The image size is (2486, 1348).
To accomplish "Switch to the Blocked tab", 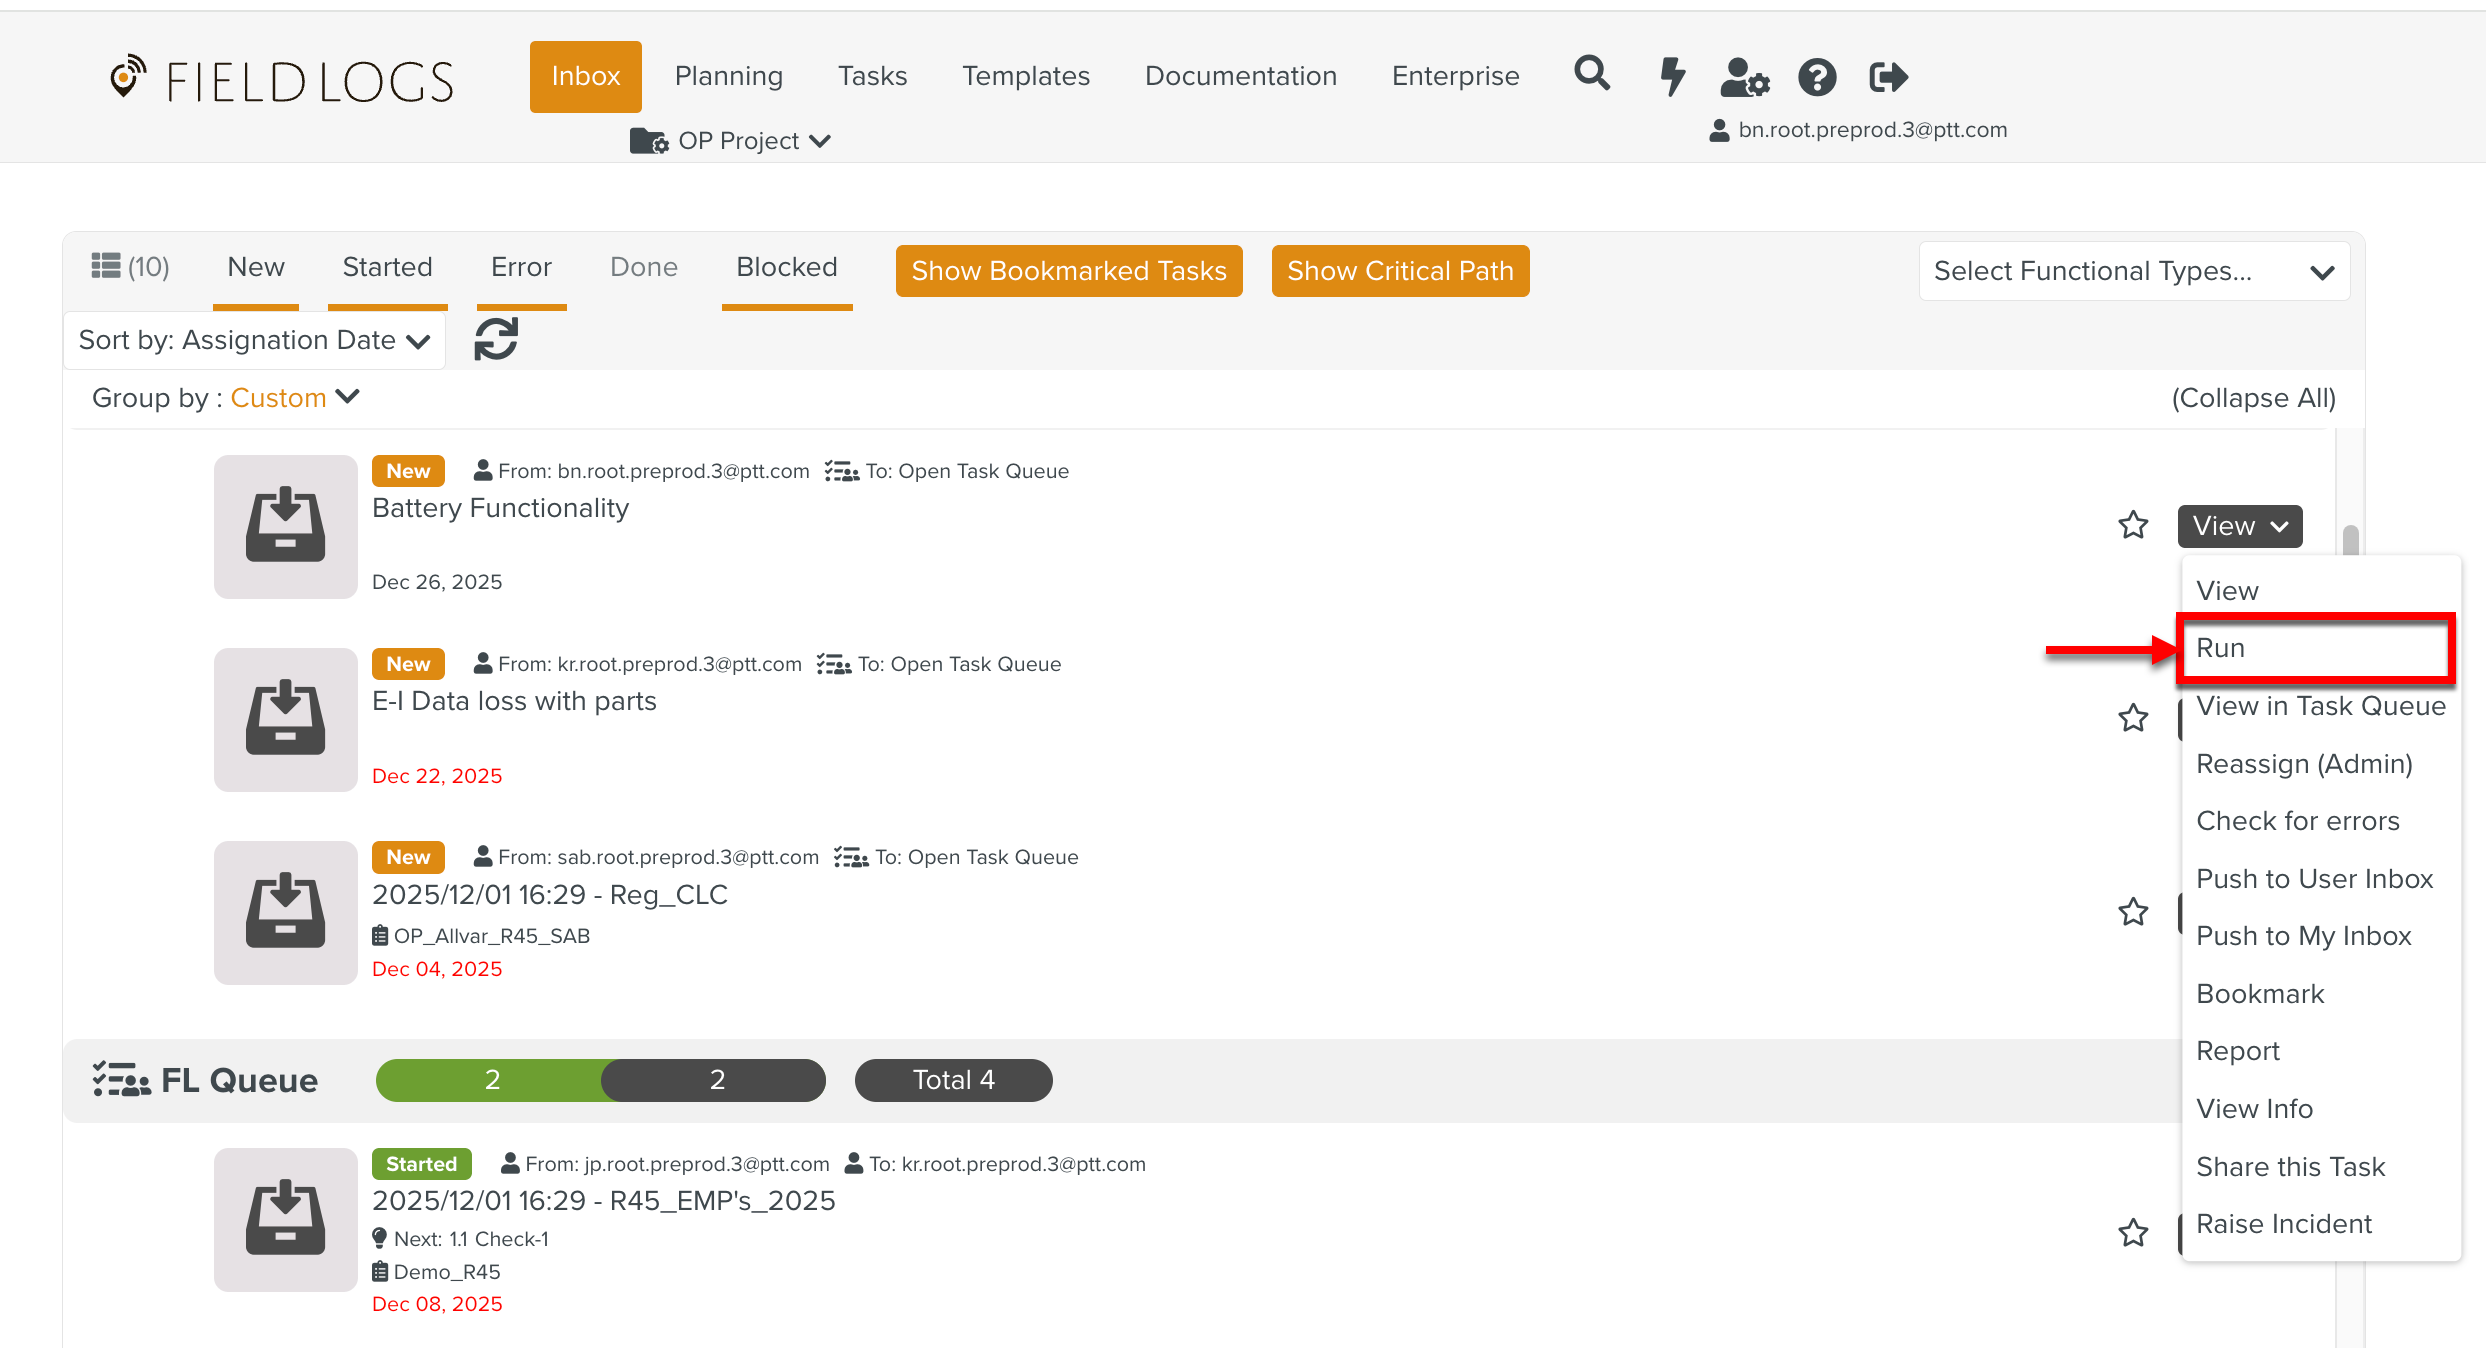I will 786,267.
